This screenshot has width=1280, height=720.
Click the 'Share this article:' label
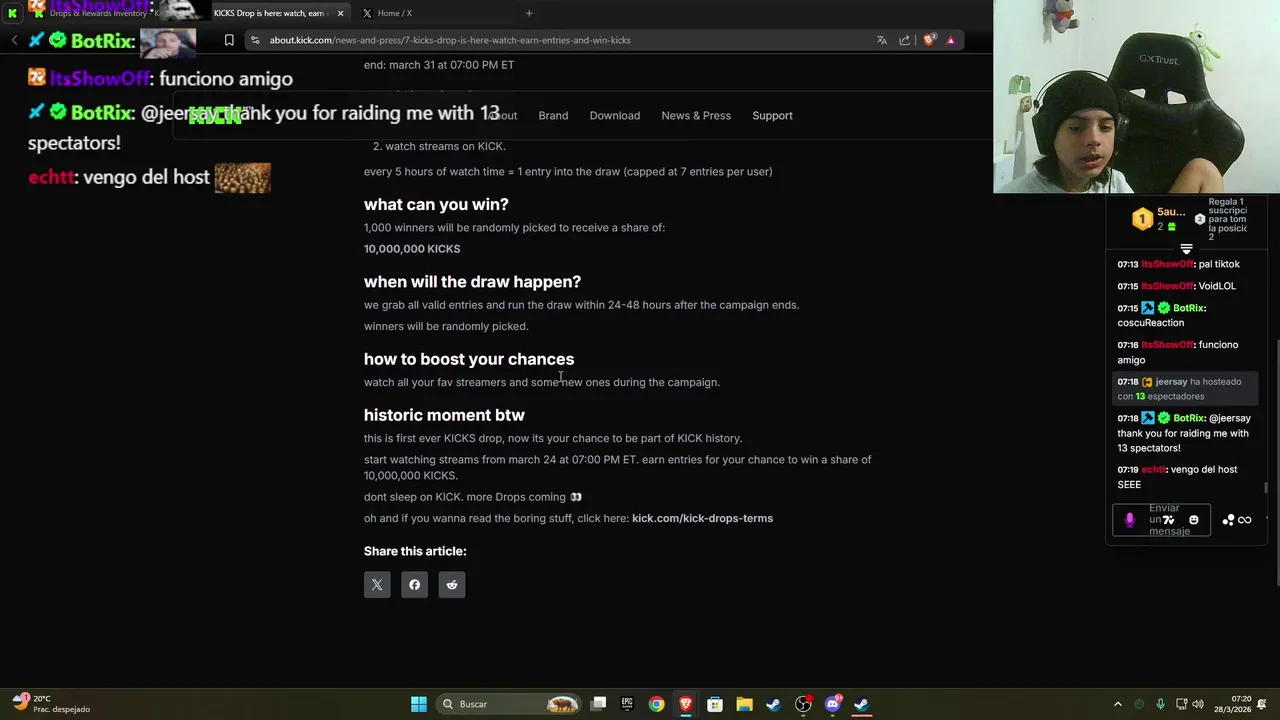pyautogui.click(x=415, y=551)
